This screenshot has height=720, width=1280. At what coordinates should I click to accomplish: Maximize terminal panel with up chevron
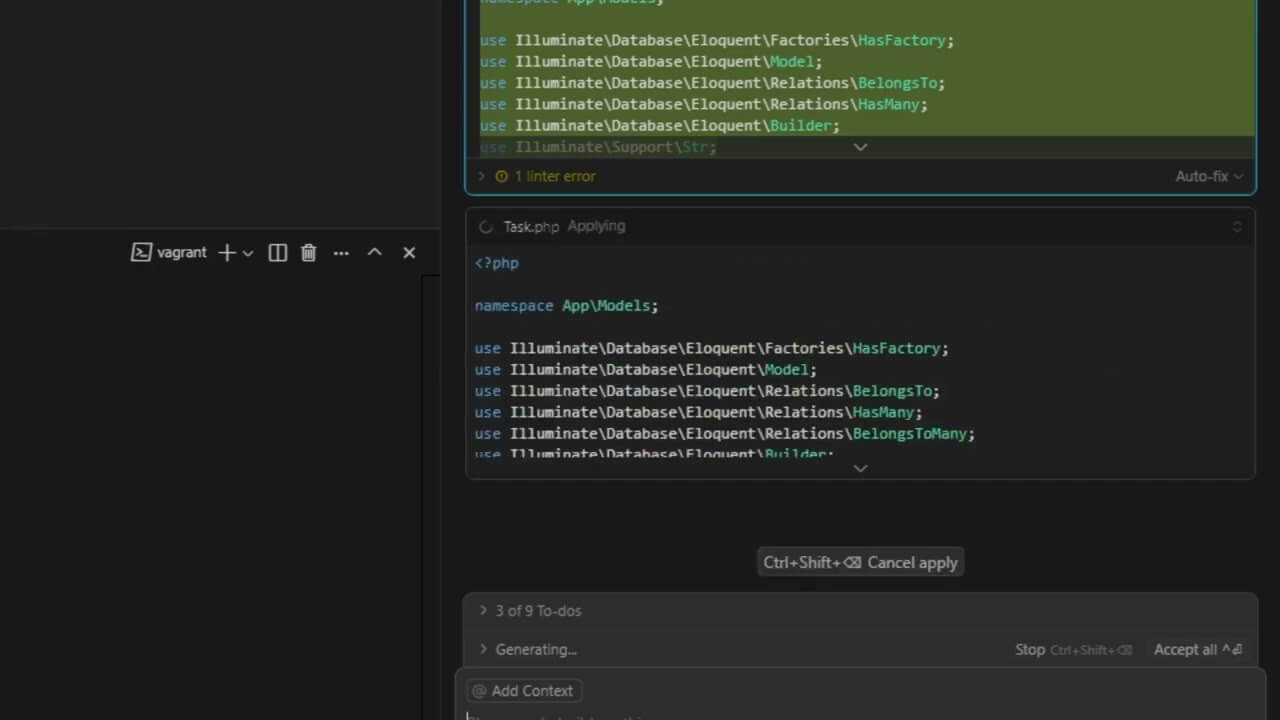coord(374,253)
